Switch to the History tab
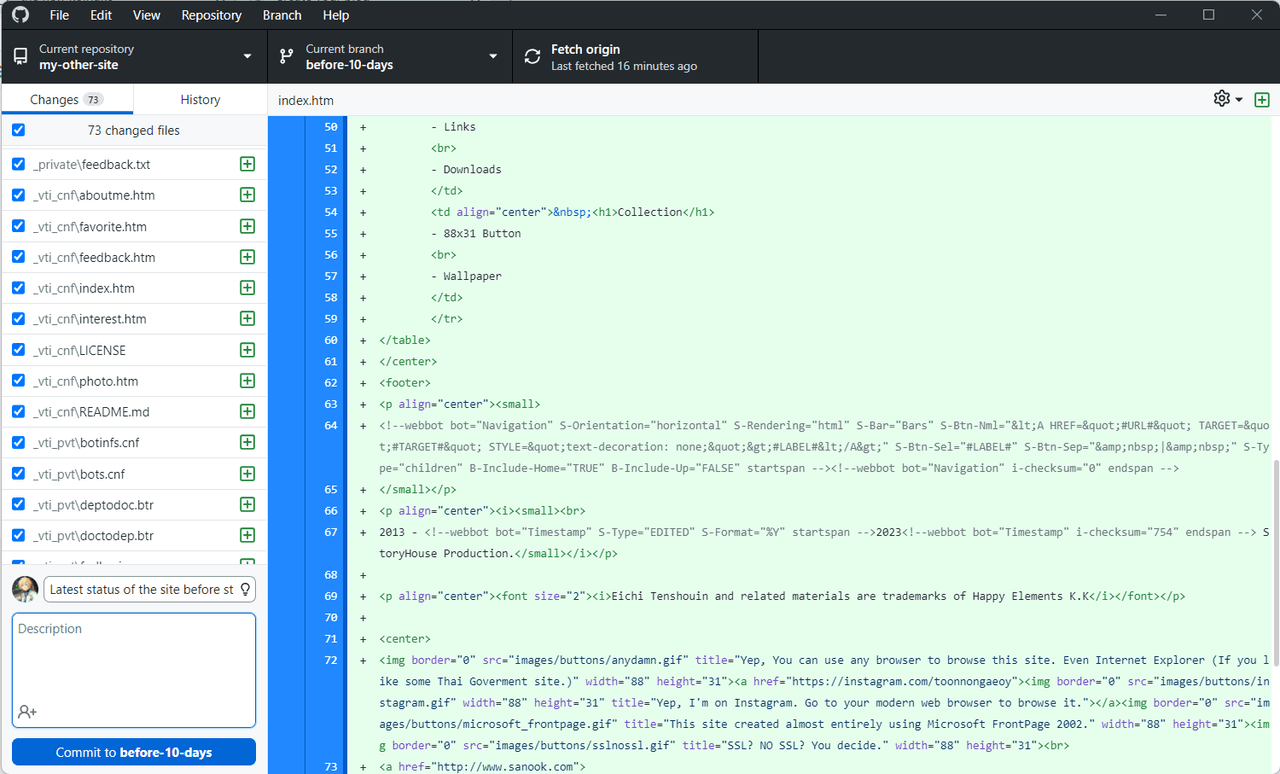This screenshot has height=774, width=1280. 200,100
